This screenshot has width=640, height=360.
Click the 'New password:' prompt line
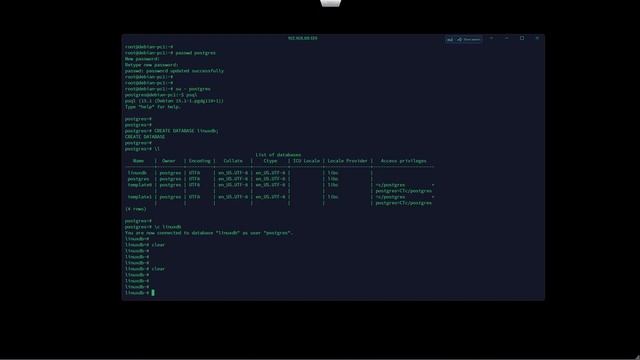[142, 59]
